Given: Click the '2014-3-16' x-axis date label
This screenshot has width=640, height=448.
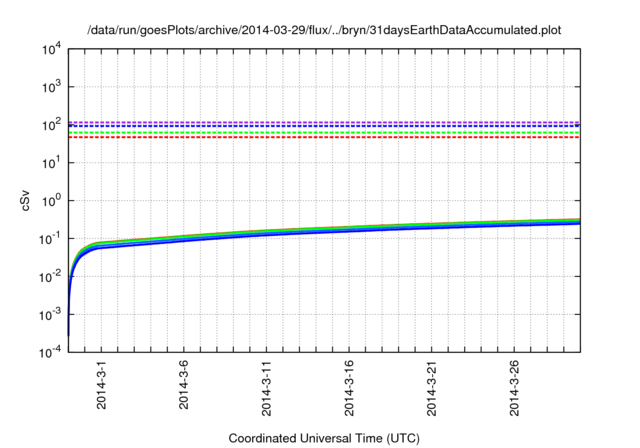Looking at the screenshot, I should point(349,388).
